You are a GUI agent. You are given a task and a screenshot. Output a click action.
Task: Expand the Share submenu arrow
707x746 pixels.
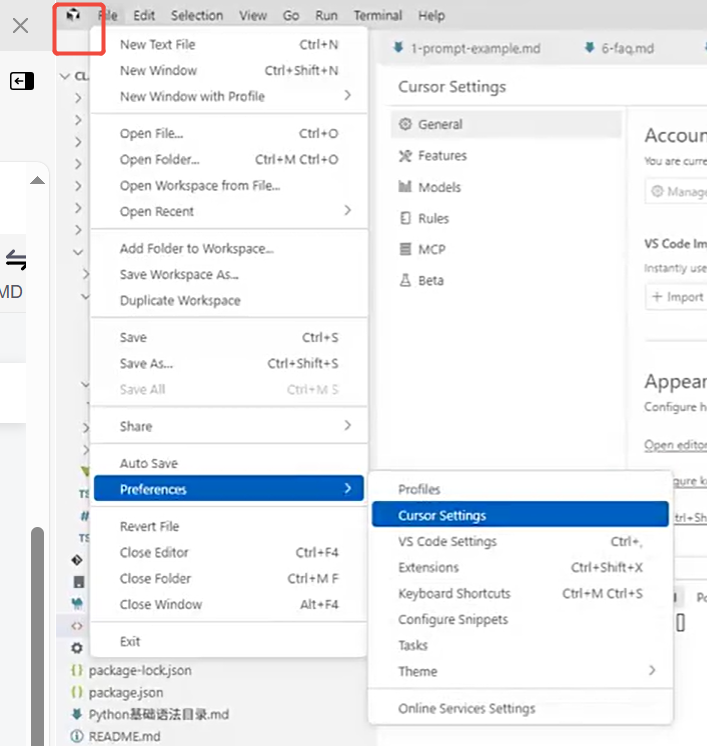(348, 425)
